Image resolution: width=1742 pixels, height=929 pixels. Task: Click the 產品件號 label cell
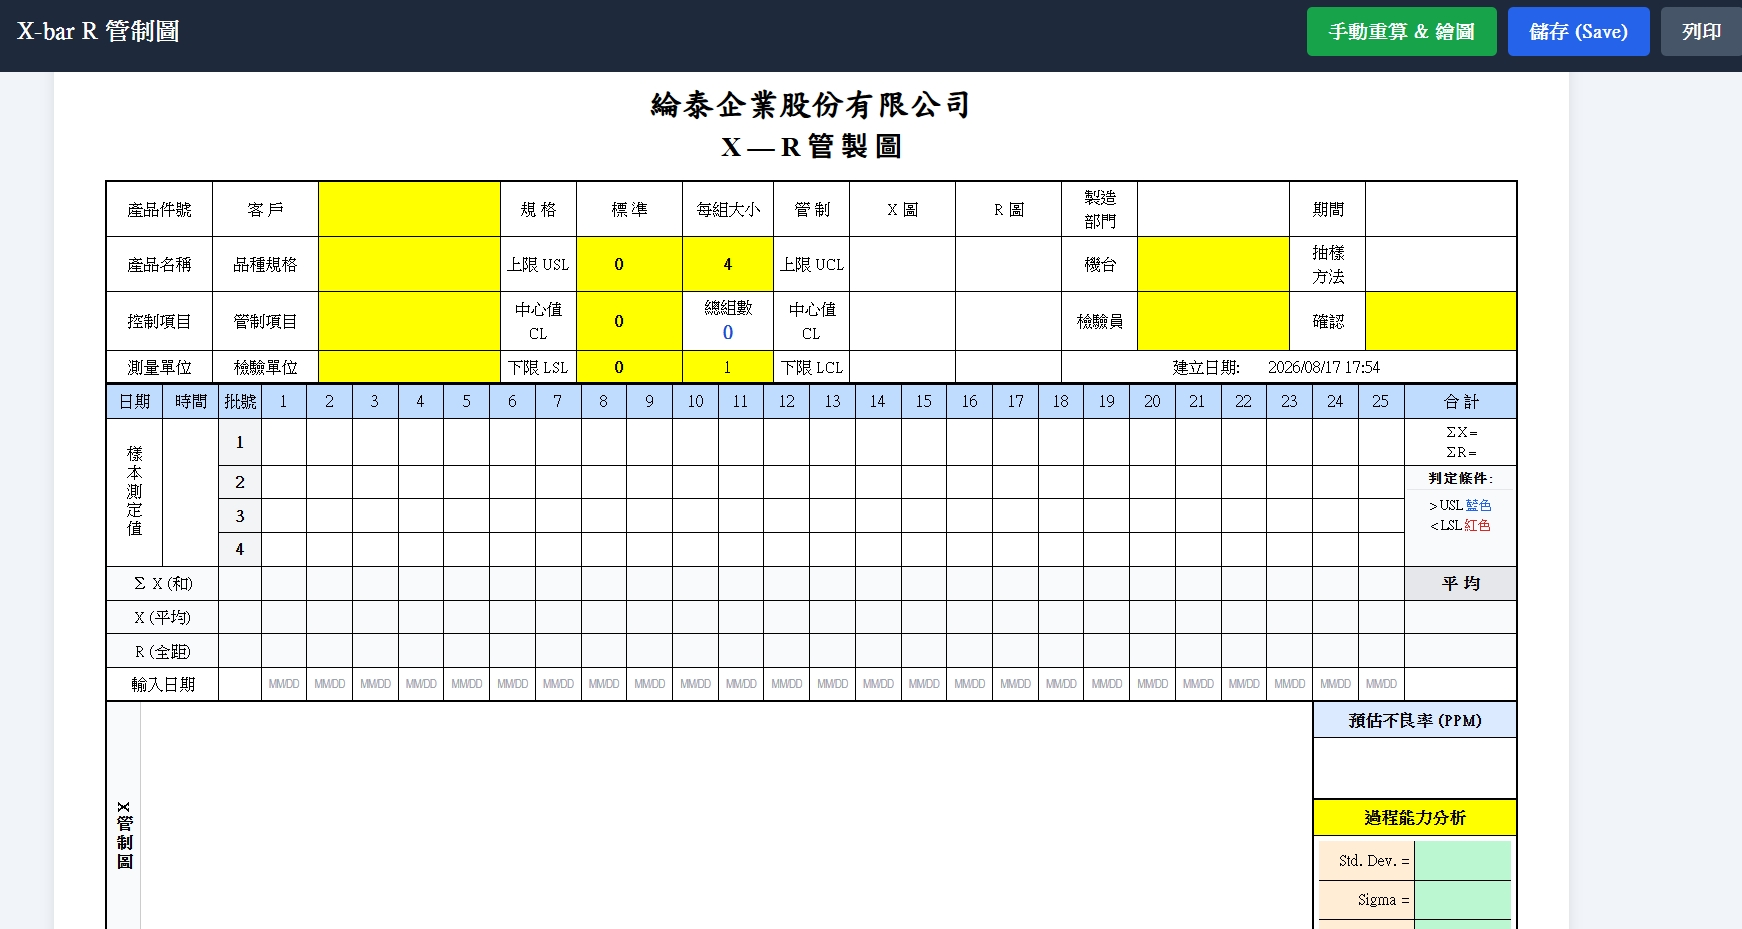click(x=159, y=209)
